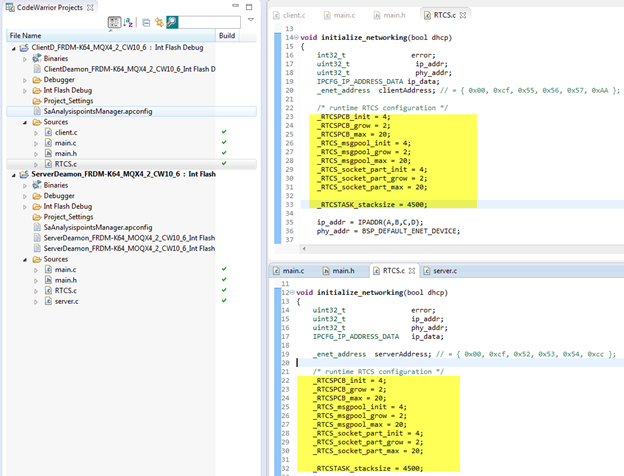This screenshot has width=624, height=476.
Task: Click the Sources folder icon under ServerDeamon
Action: [37, 259]
